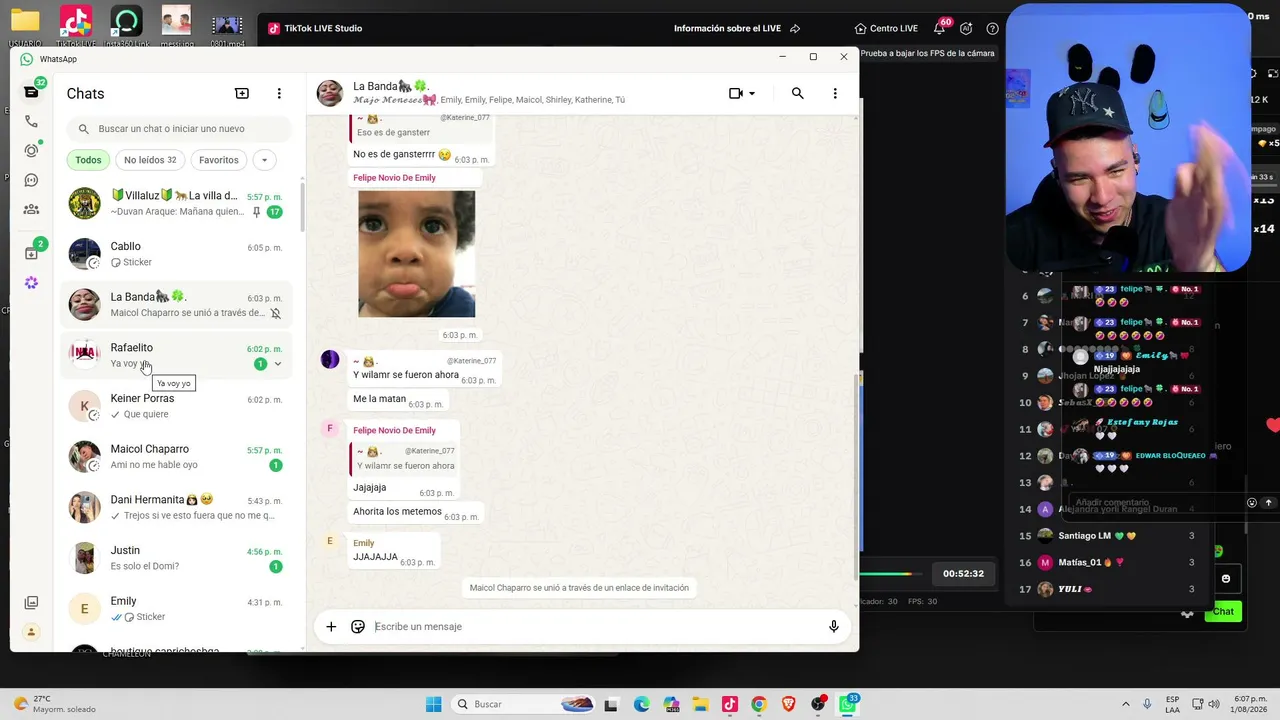Open TikTok LIVE Studio from the taskbar

tap(730, 704)
